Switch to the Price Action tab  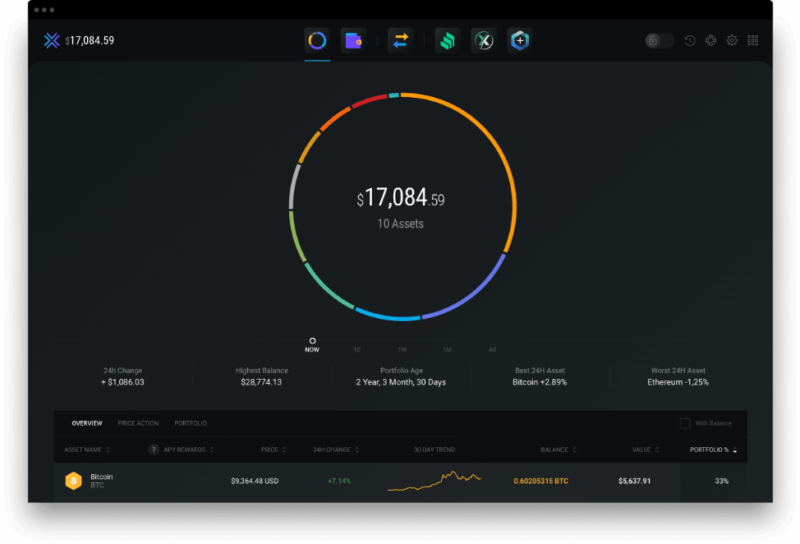(138, 423)
